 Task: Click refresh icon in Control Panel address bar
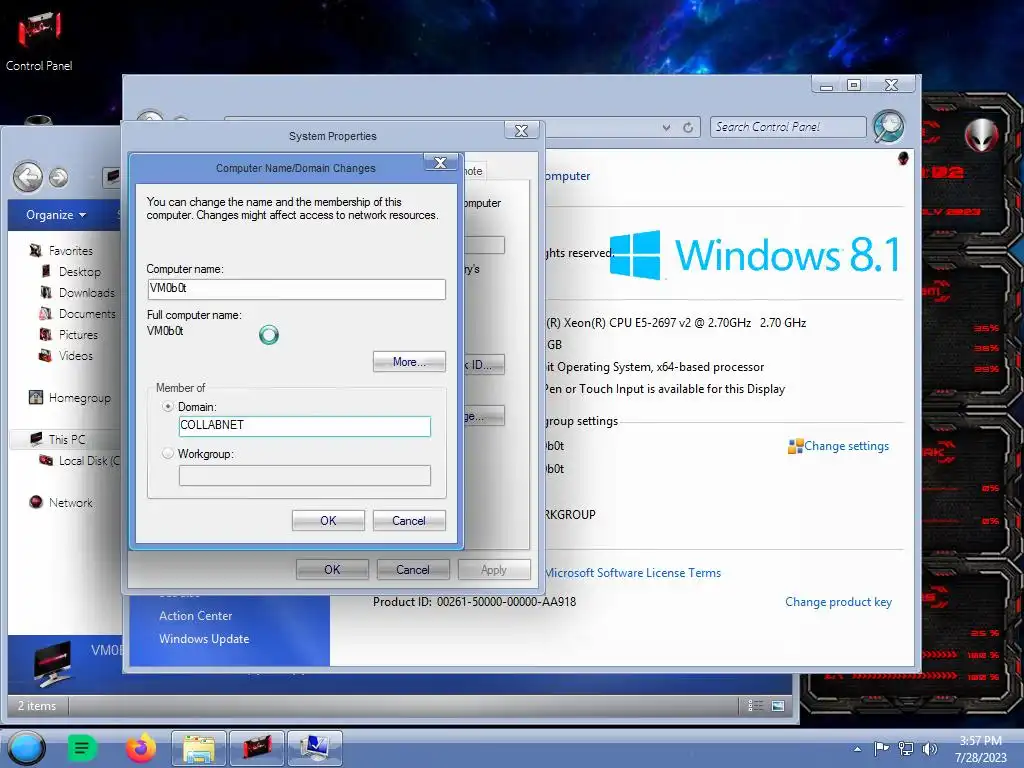(688, 127)
